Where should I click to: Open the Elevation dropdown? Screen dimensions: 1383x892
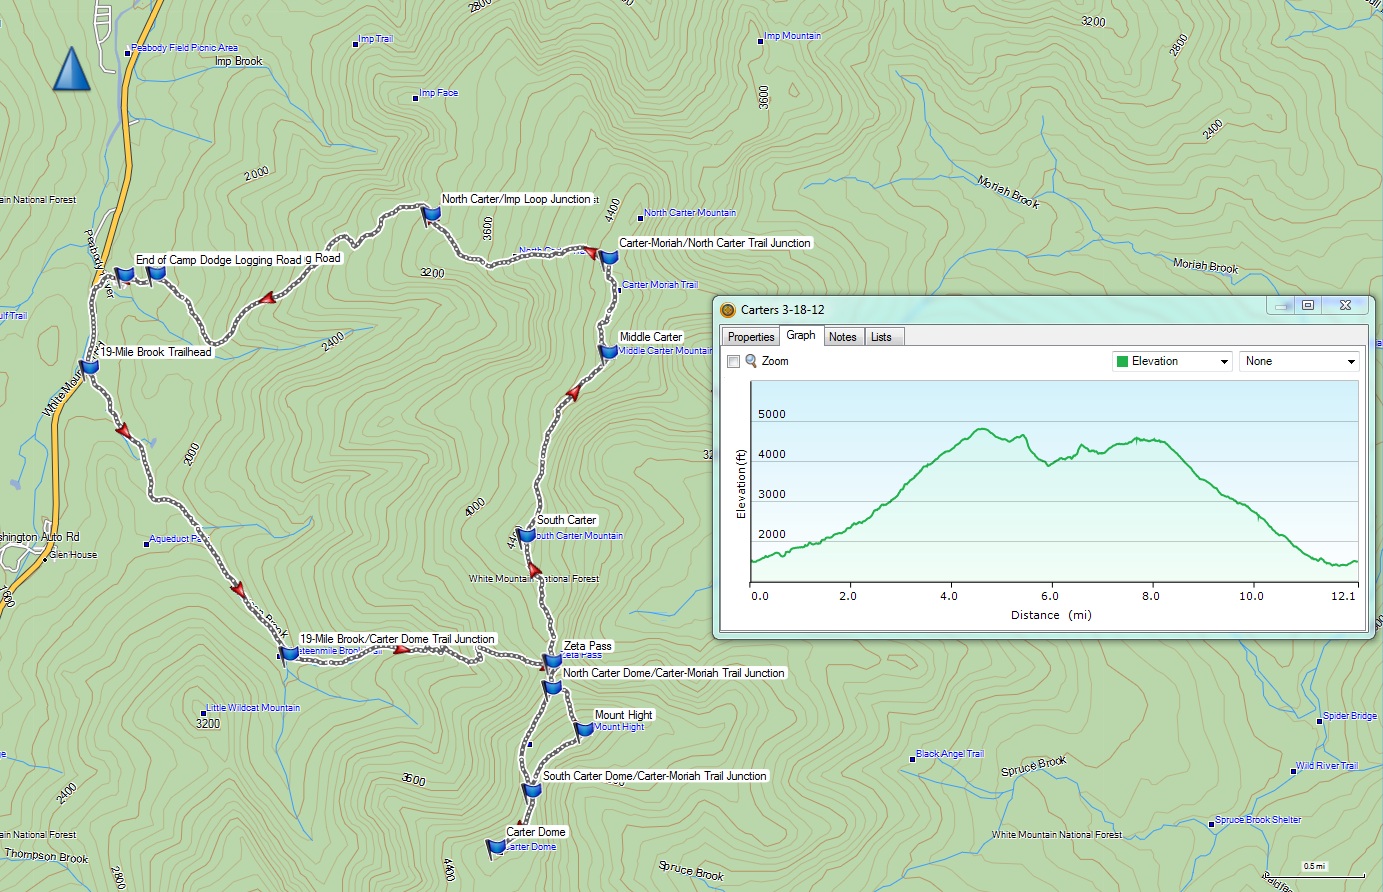coord(1172,361)
